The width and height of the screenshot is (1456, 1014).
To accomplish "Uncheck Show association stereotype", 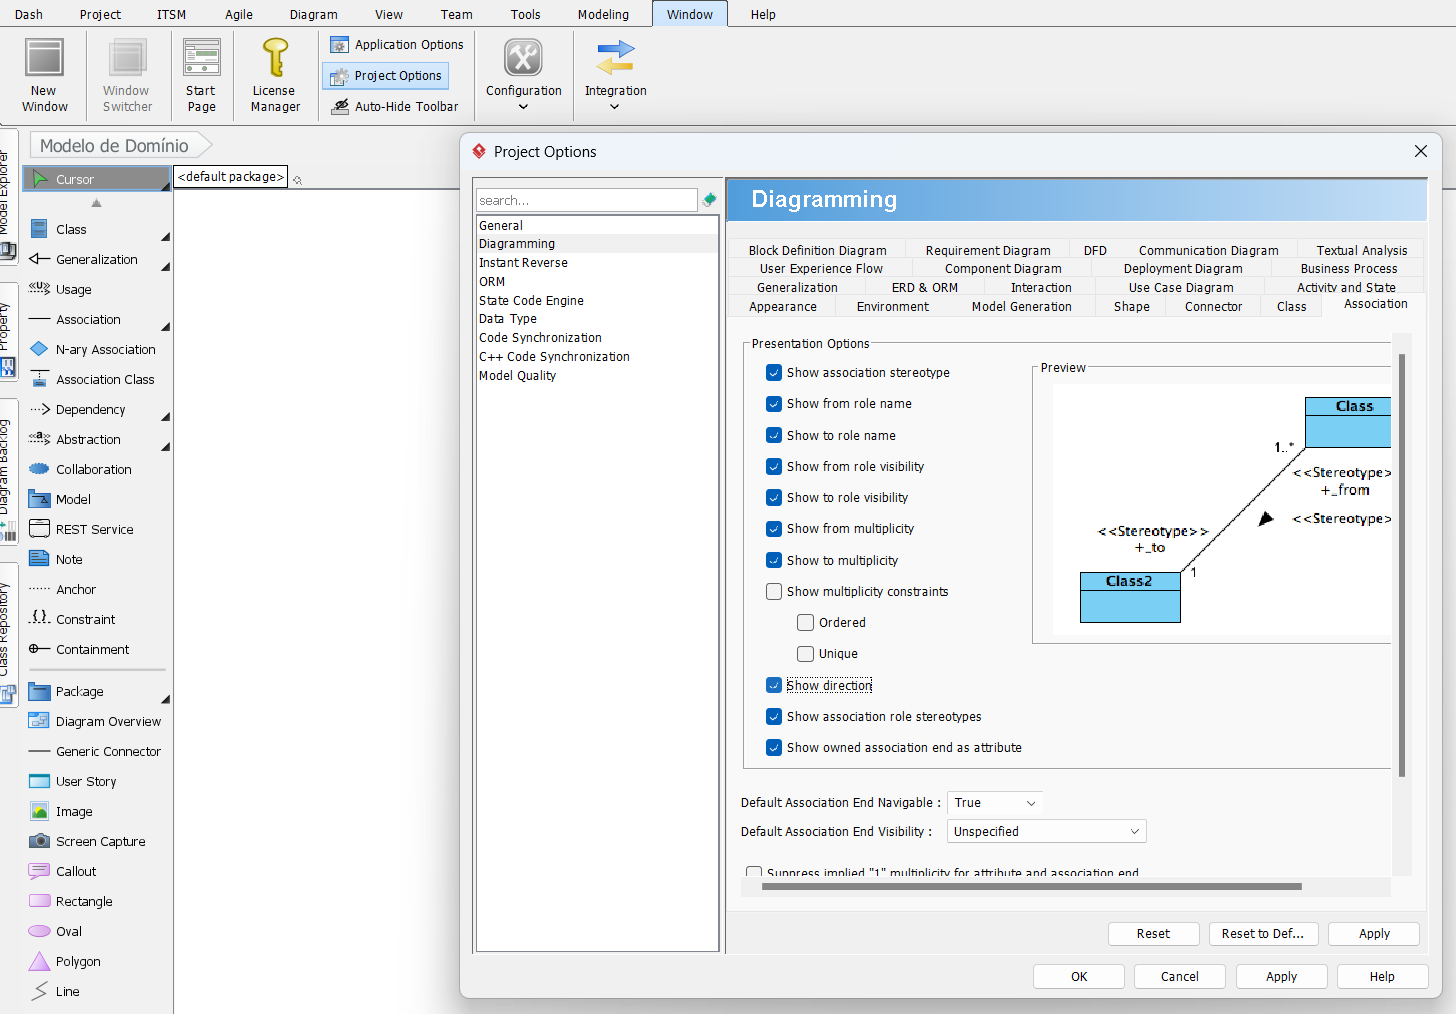I will click(x=774, y=373).
